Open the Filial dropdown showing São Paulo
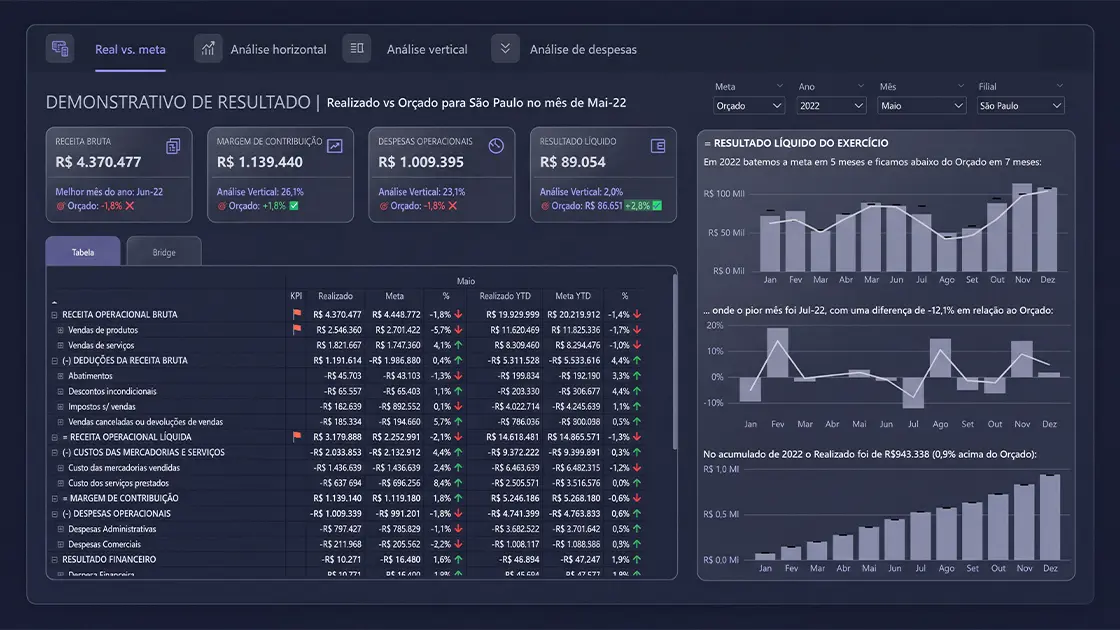 [1020, 106]
